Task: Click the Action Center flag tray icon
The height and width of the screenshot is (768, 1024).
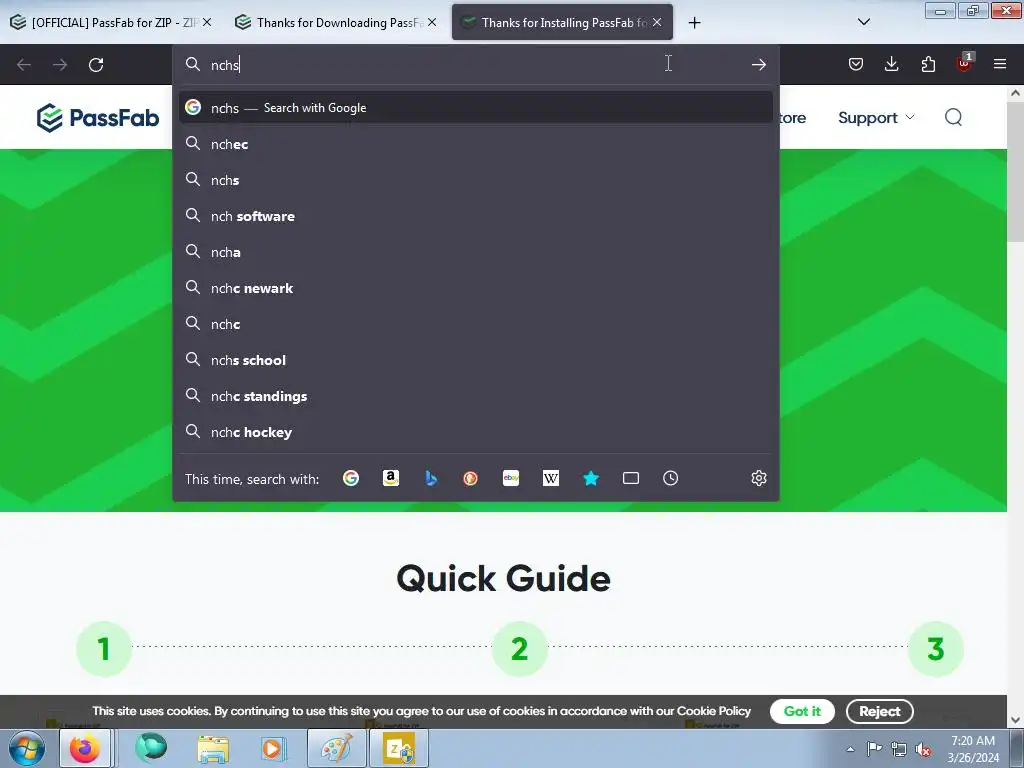Action: click(x=874, y=750)
